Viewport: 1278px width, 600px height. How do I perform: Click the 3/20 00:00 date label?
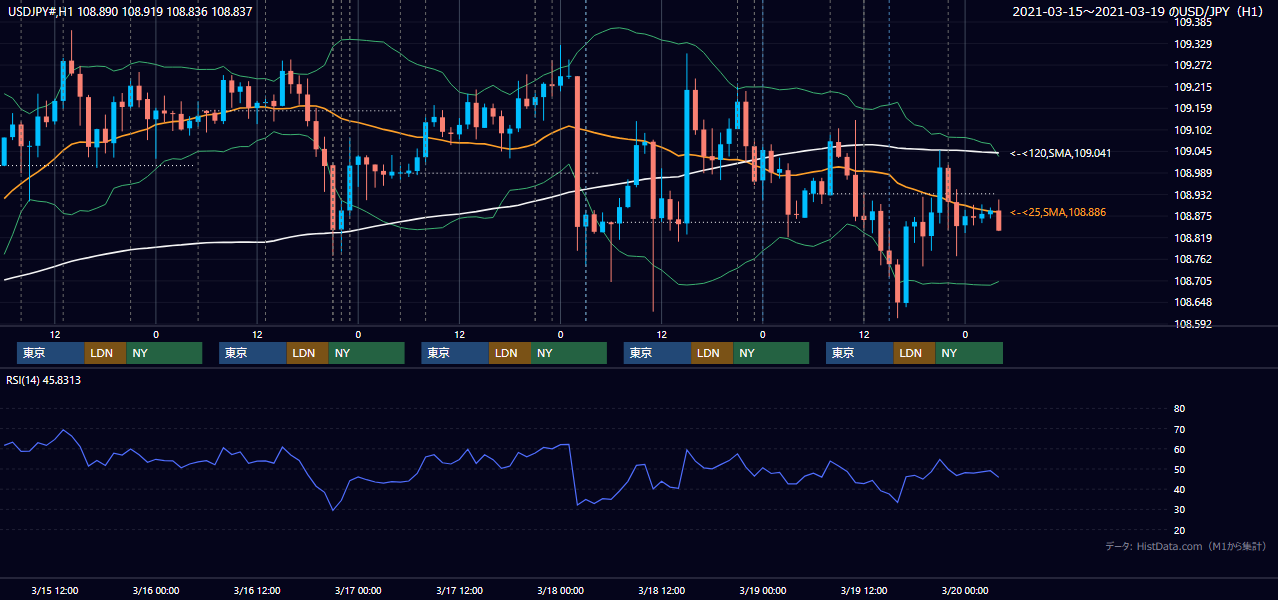coord(965,590)
